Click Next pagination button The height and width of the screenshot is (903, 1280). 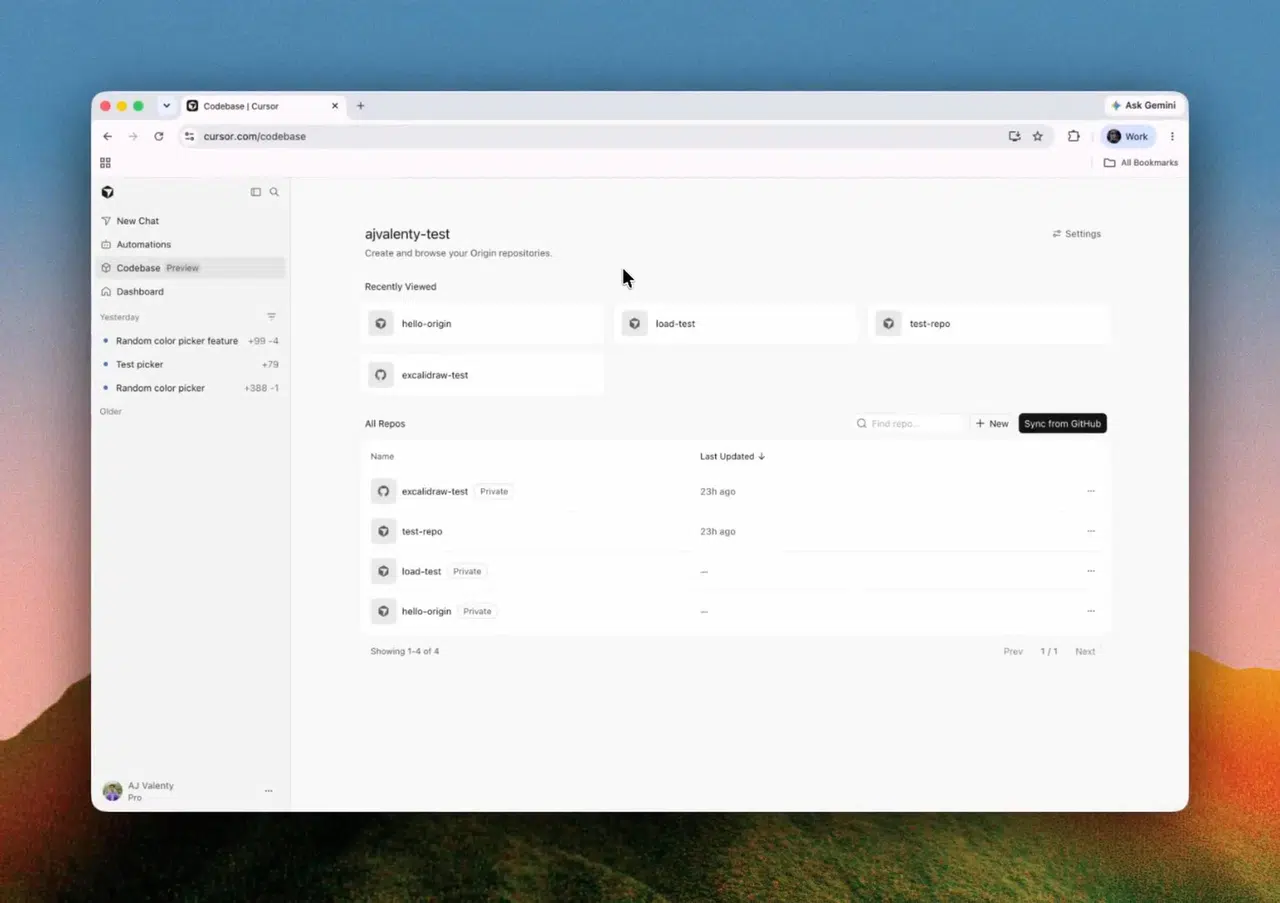click(x=1085, y=652)
